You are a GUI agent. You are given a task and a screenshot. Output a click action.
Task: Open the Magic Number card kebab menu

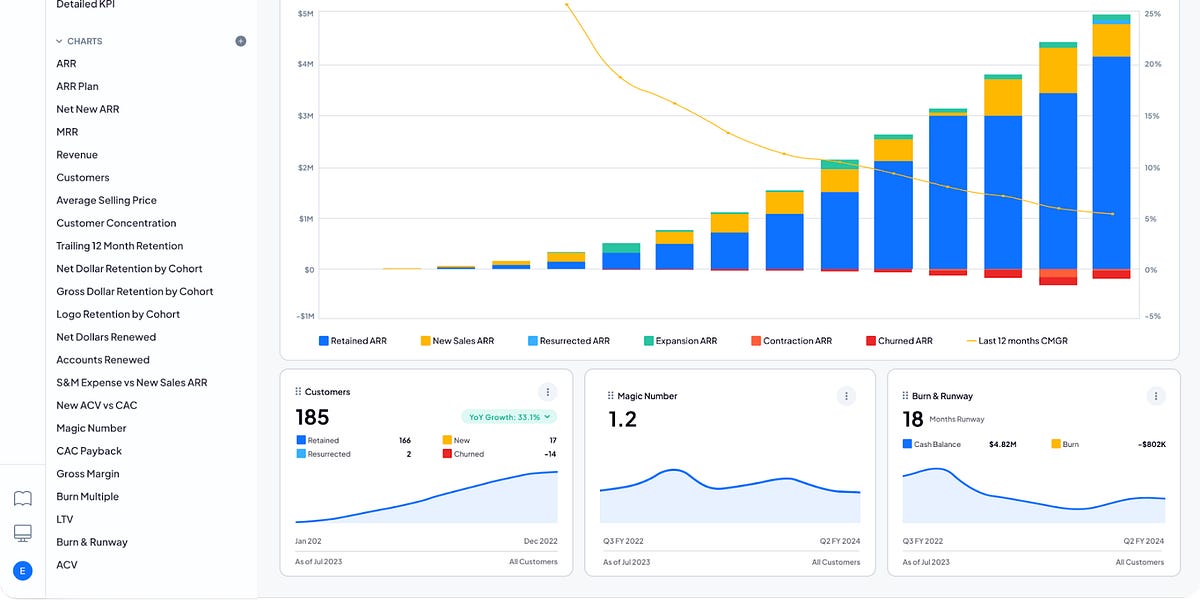pyautogui.click(x=846, y=395)
